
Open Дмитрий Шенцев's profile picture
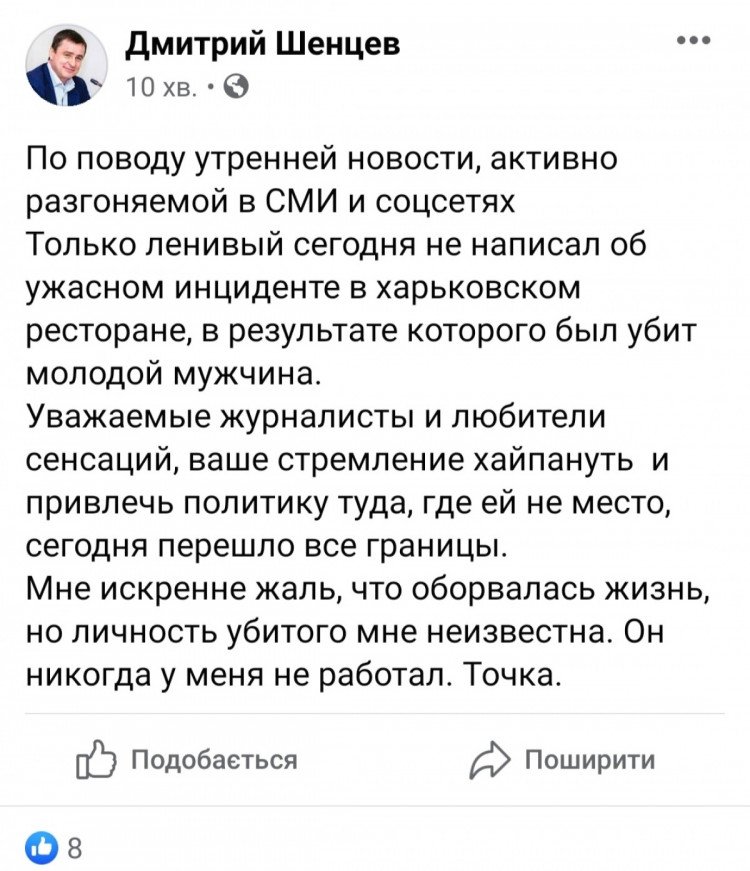(67, 65)
